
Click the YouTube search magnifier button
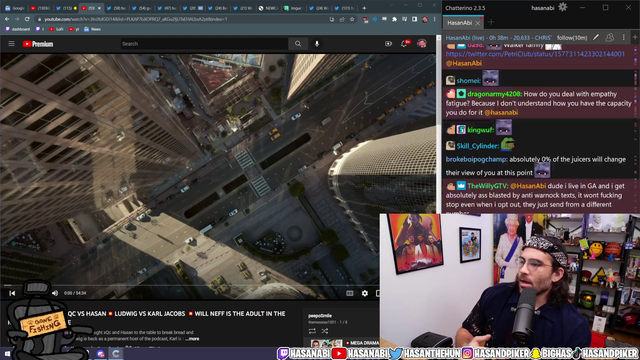tap(298, 44)
